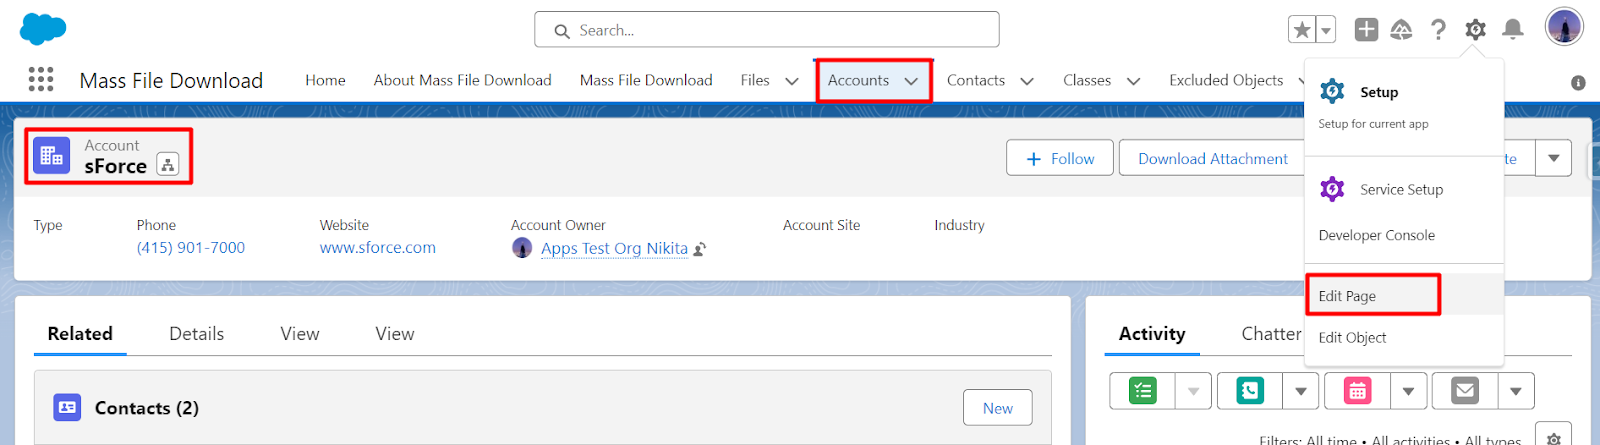This screenshot has height=445, width=1600.
Task: Expand the Files tab chevron
Action: pyautogui.click(x=792, y=81)
